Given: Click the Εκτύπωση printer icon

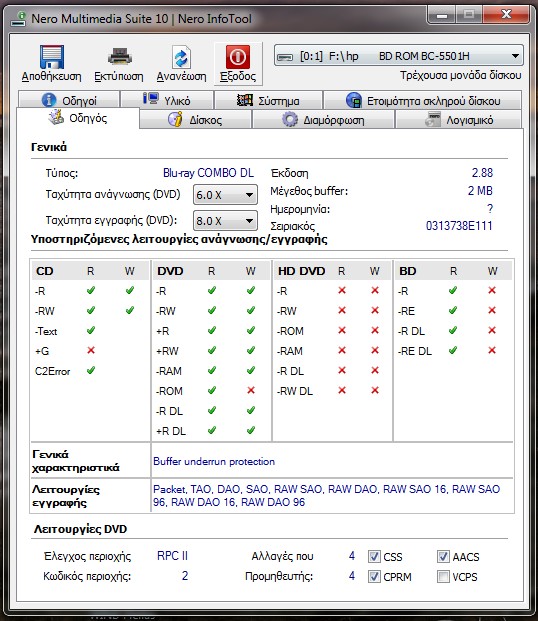Looking at the screenshot, I should point(120,57).
